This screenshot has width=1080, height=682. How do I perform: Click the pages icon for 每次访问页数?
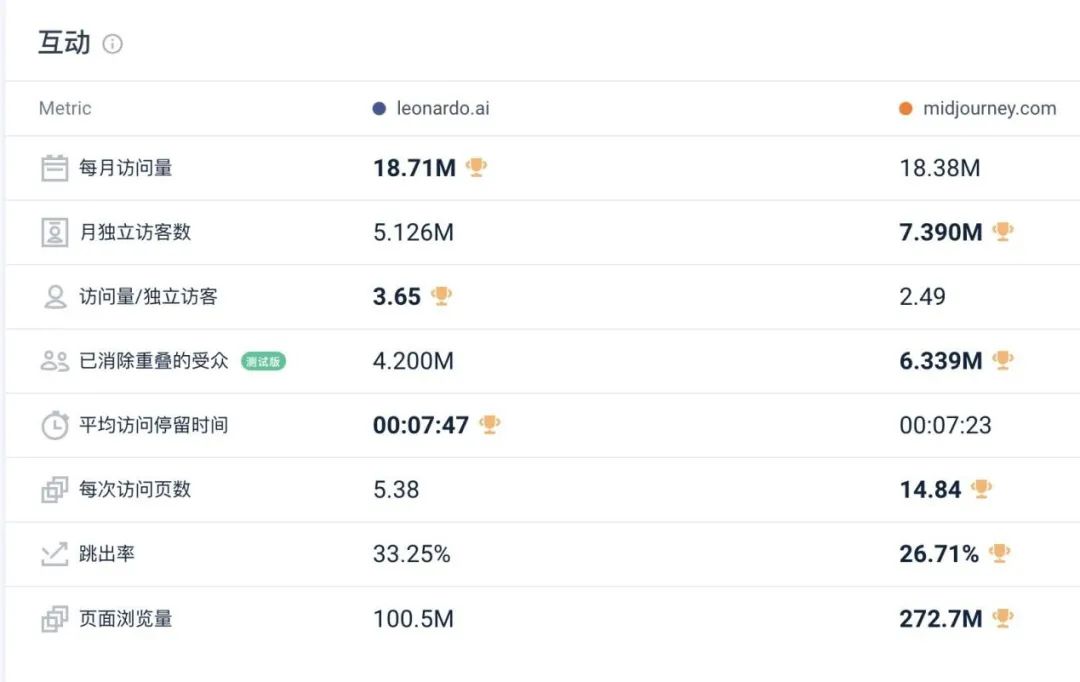click(54, 490)
